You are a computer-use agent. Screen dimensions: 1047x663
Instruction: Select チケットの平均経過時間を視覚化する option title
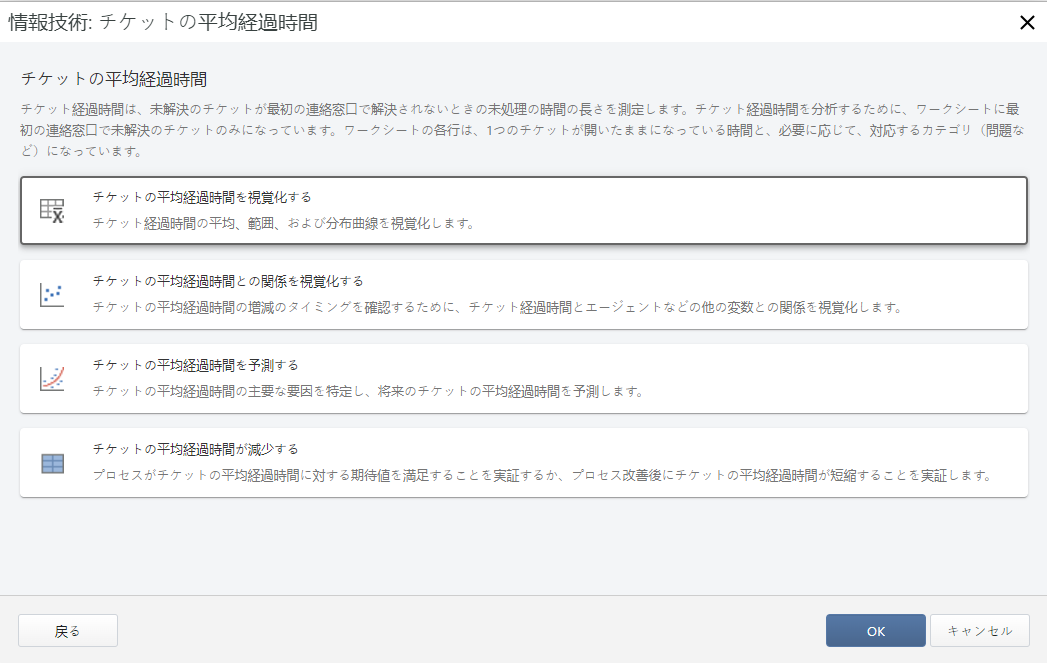pyautogui.click(x=202, y=197)
